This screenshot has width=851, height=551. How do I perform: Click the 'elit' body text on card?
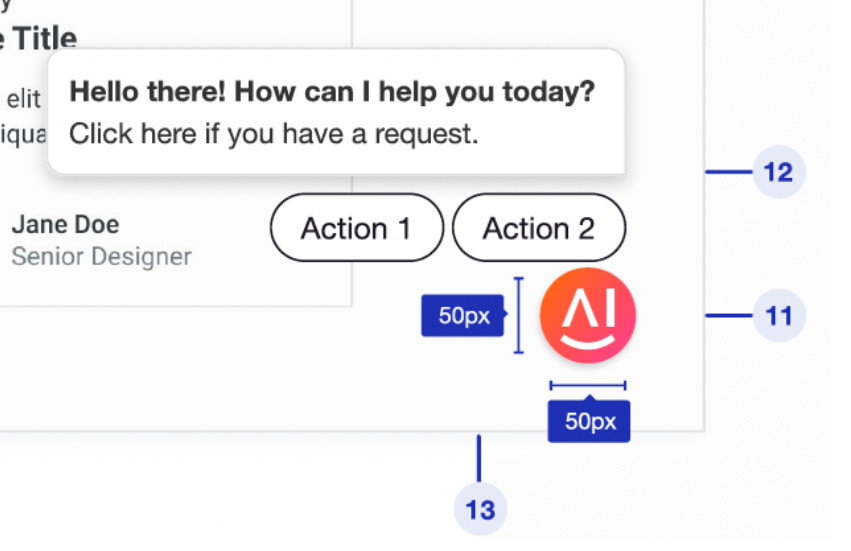point(23,100)
